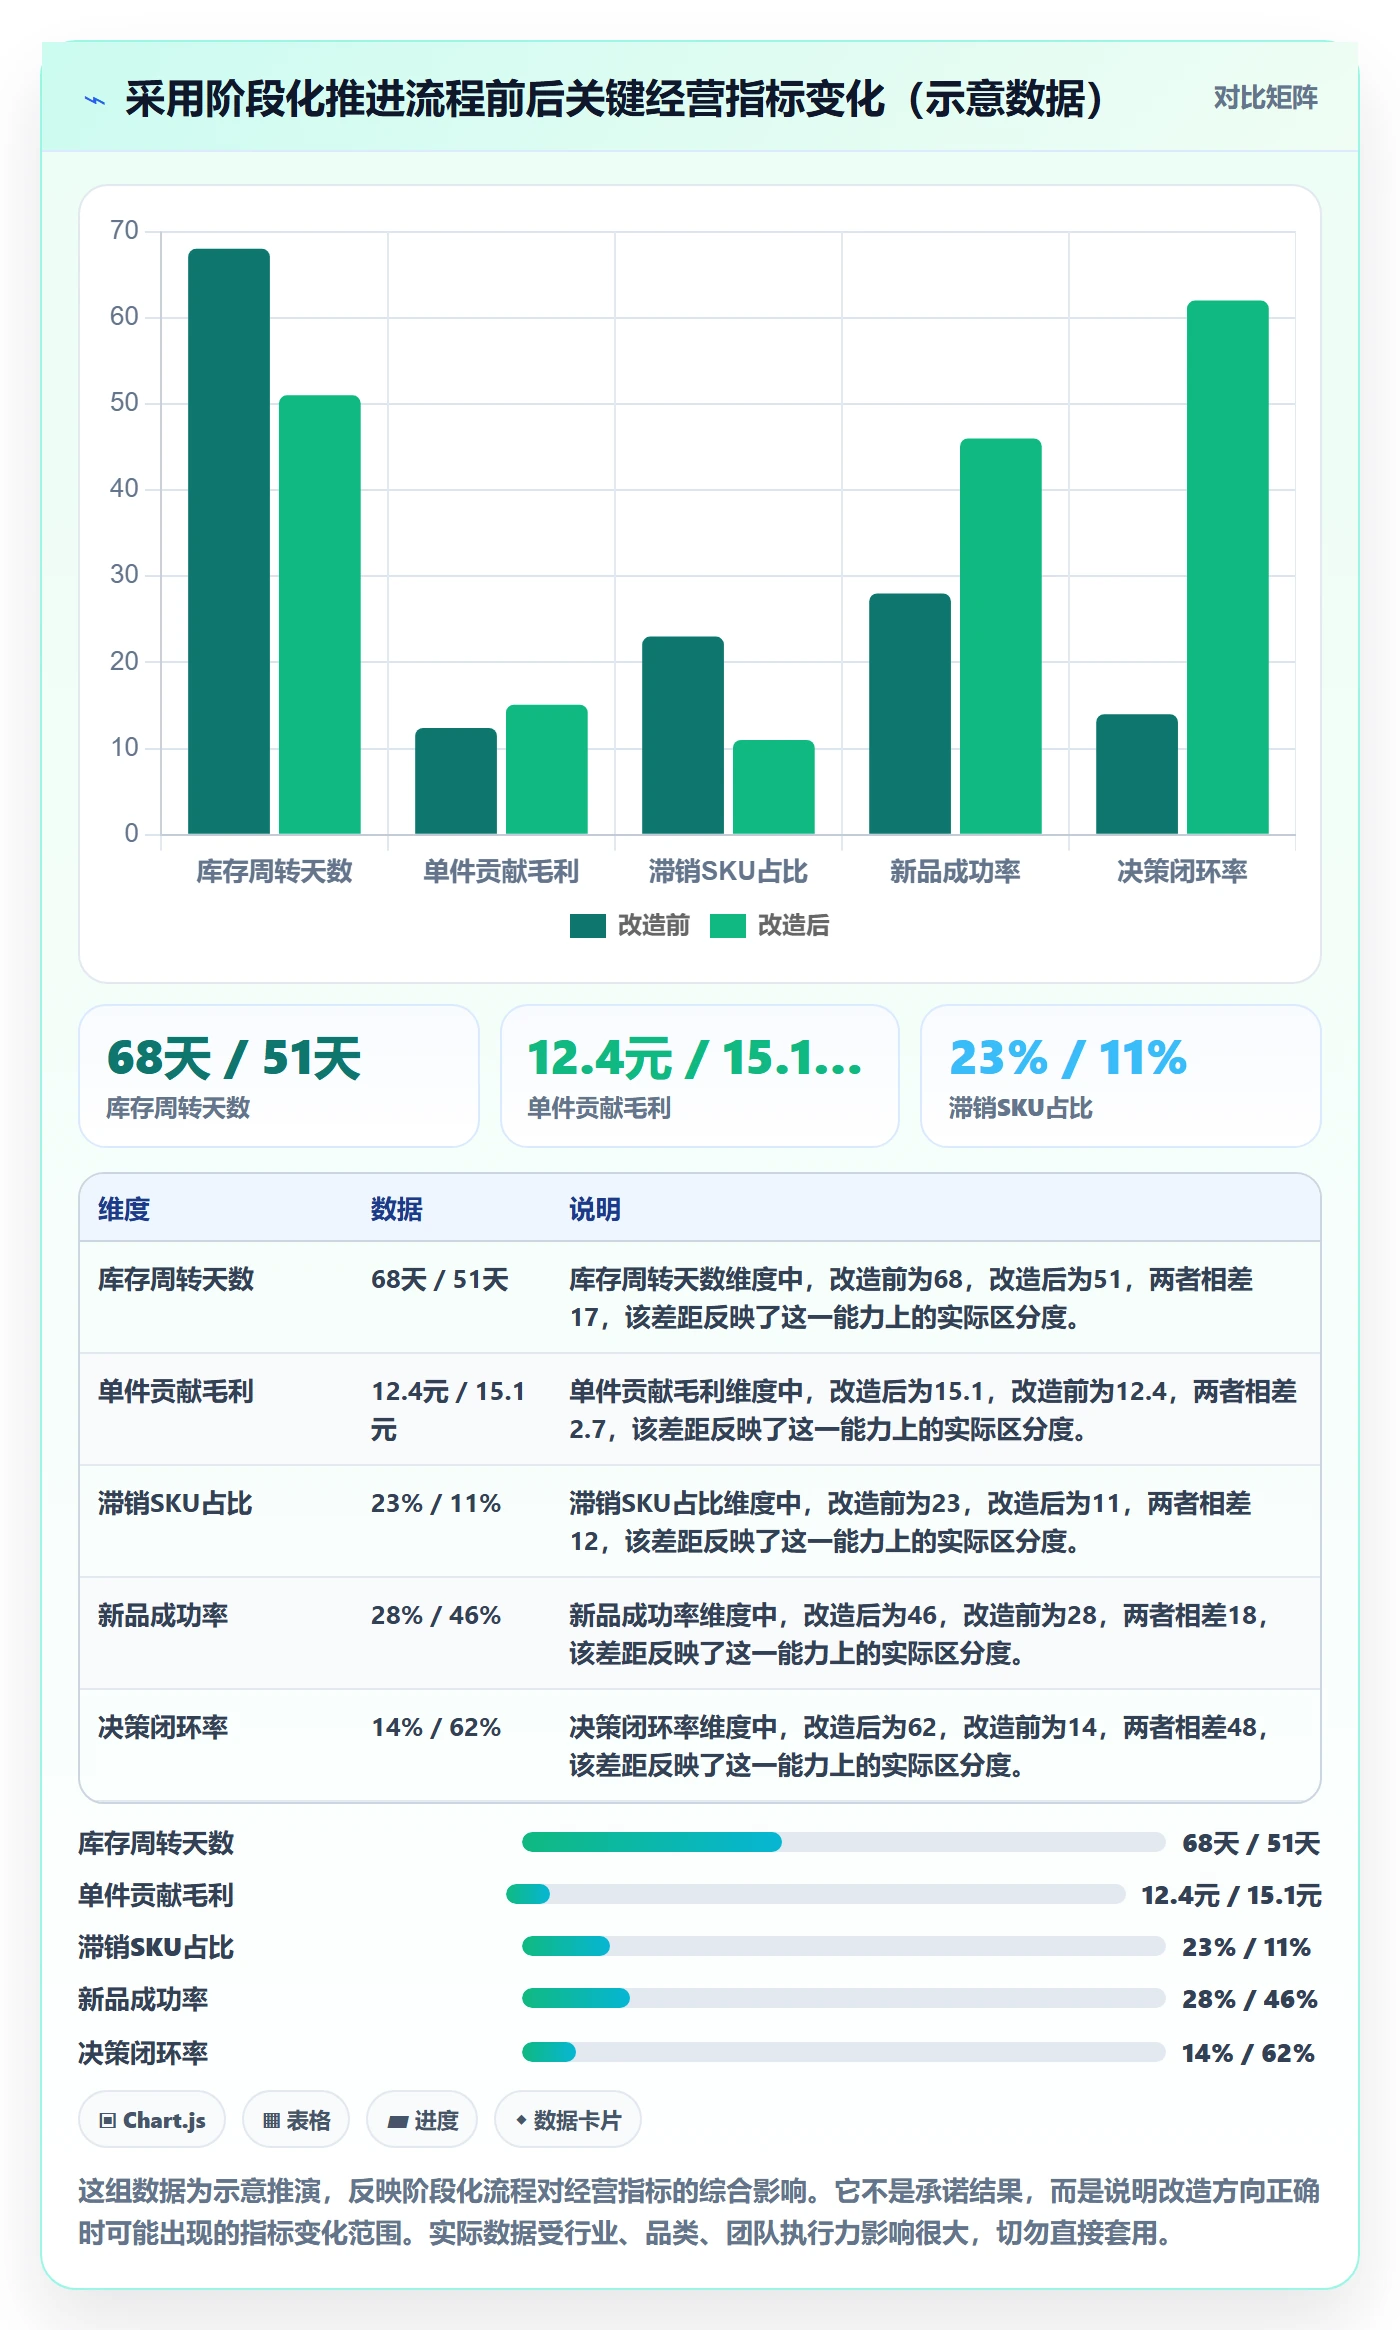Viewport: 1400px width, 2330px height.
Task: Click the 新品成功率 x-axis label
Action: point(955,871)
